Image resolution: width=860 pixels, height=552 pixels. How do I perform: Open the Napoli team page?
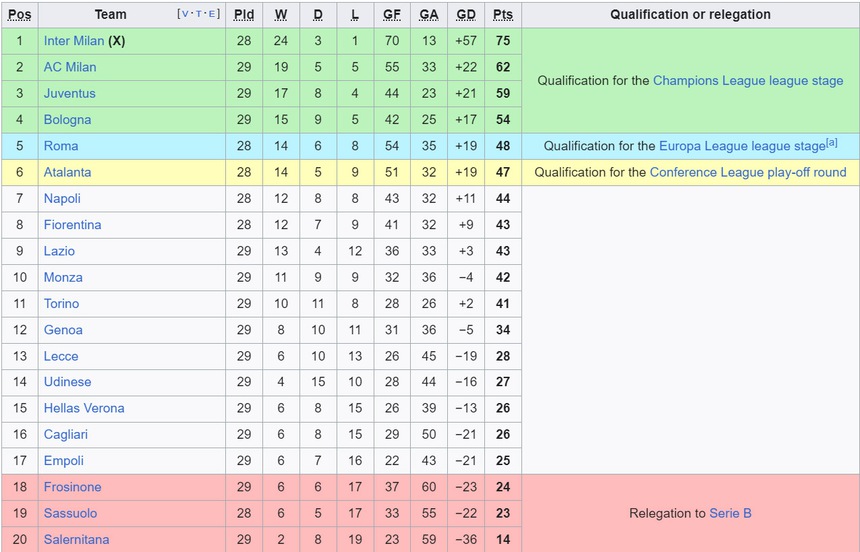pyautogui.click(x=62, y=198)
